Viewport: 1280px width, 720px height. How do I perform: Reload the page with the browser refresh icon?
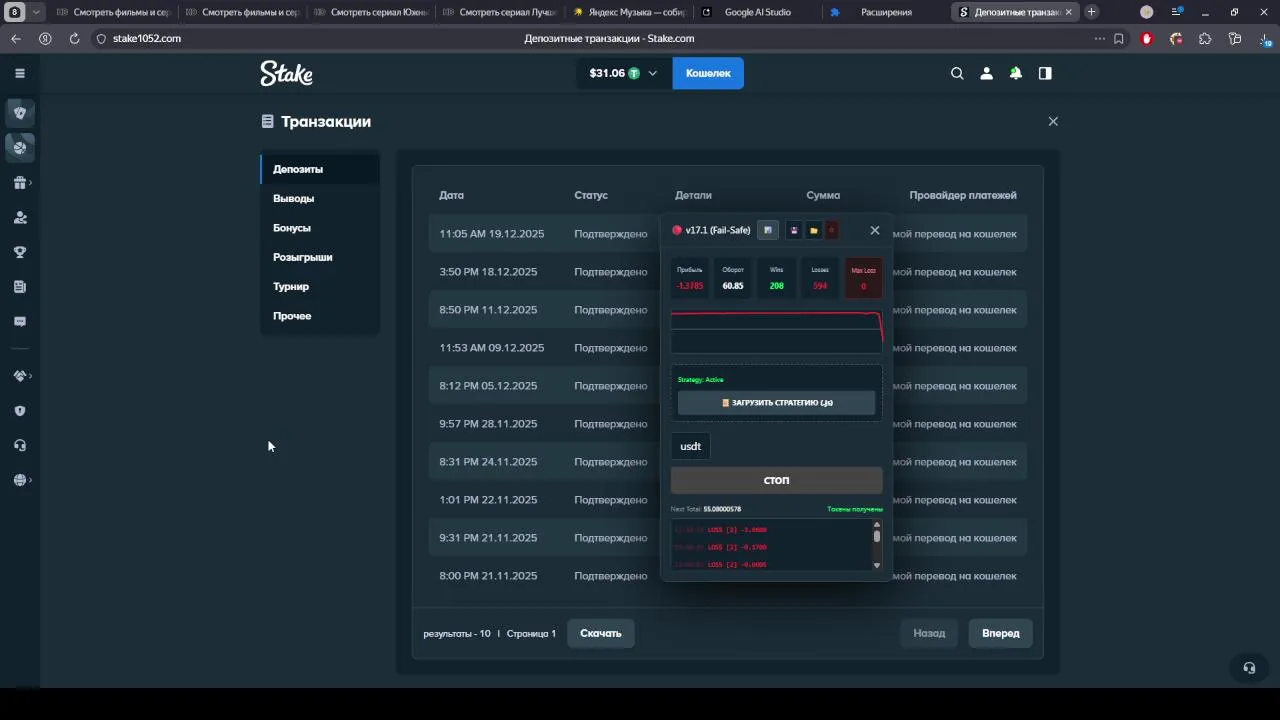(x=74, y=38)
